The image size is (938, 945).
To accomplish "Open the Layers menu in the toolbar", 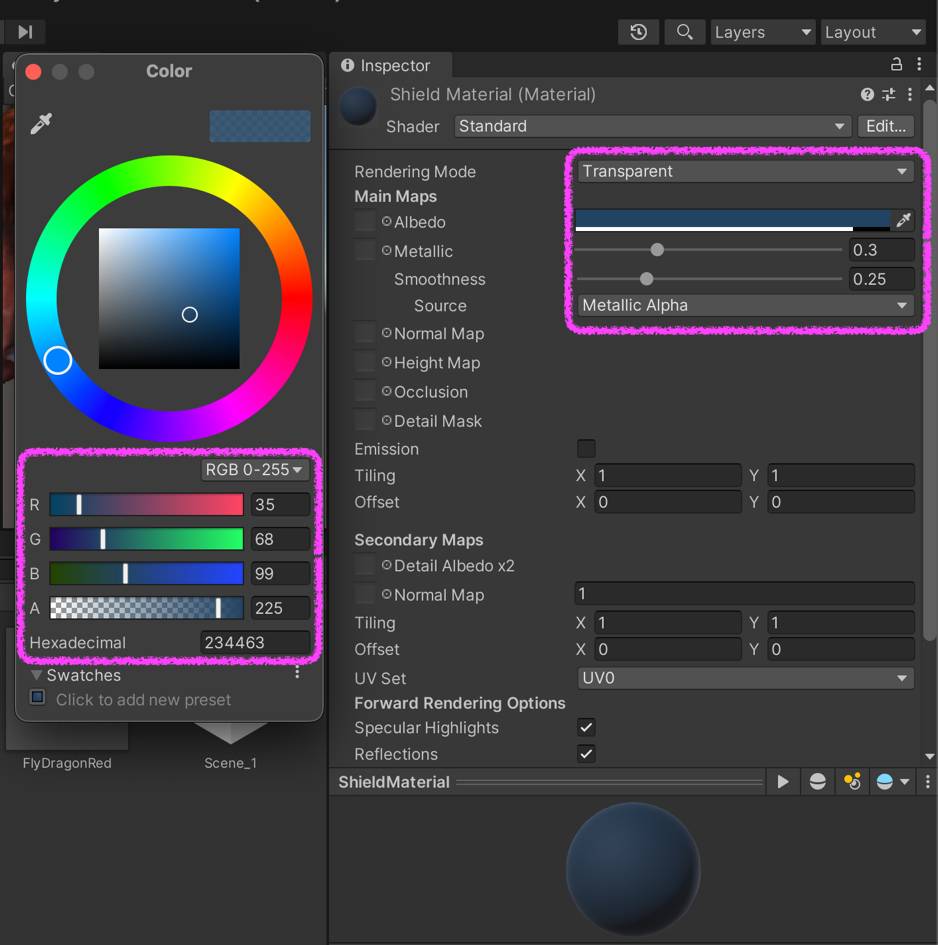I will coord(762,32).
